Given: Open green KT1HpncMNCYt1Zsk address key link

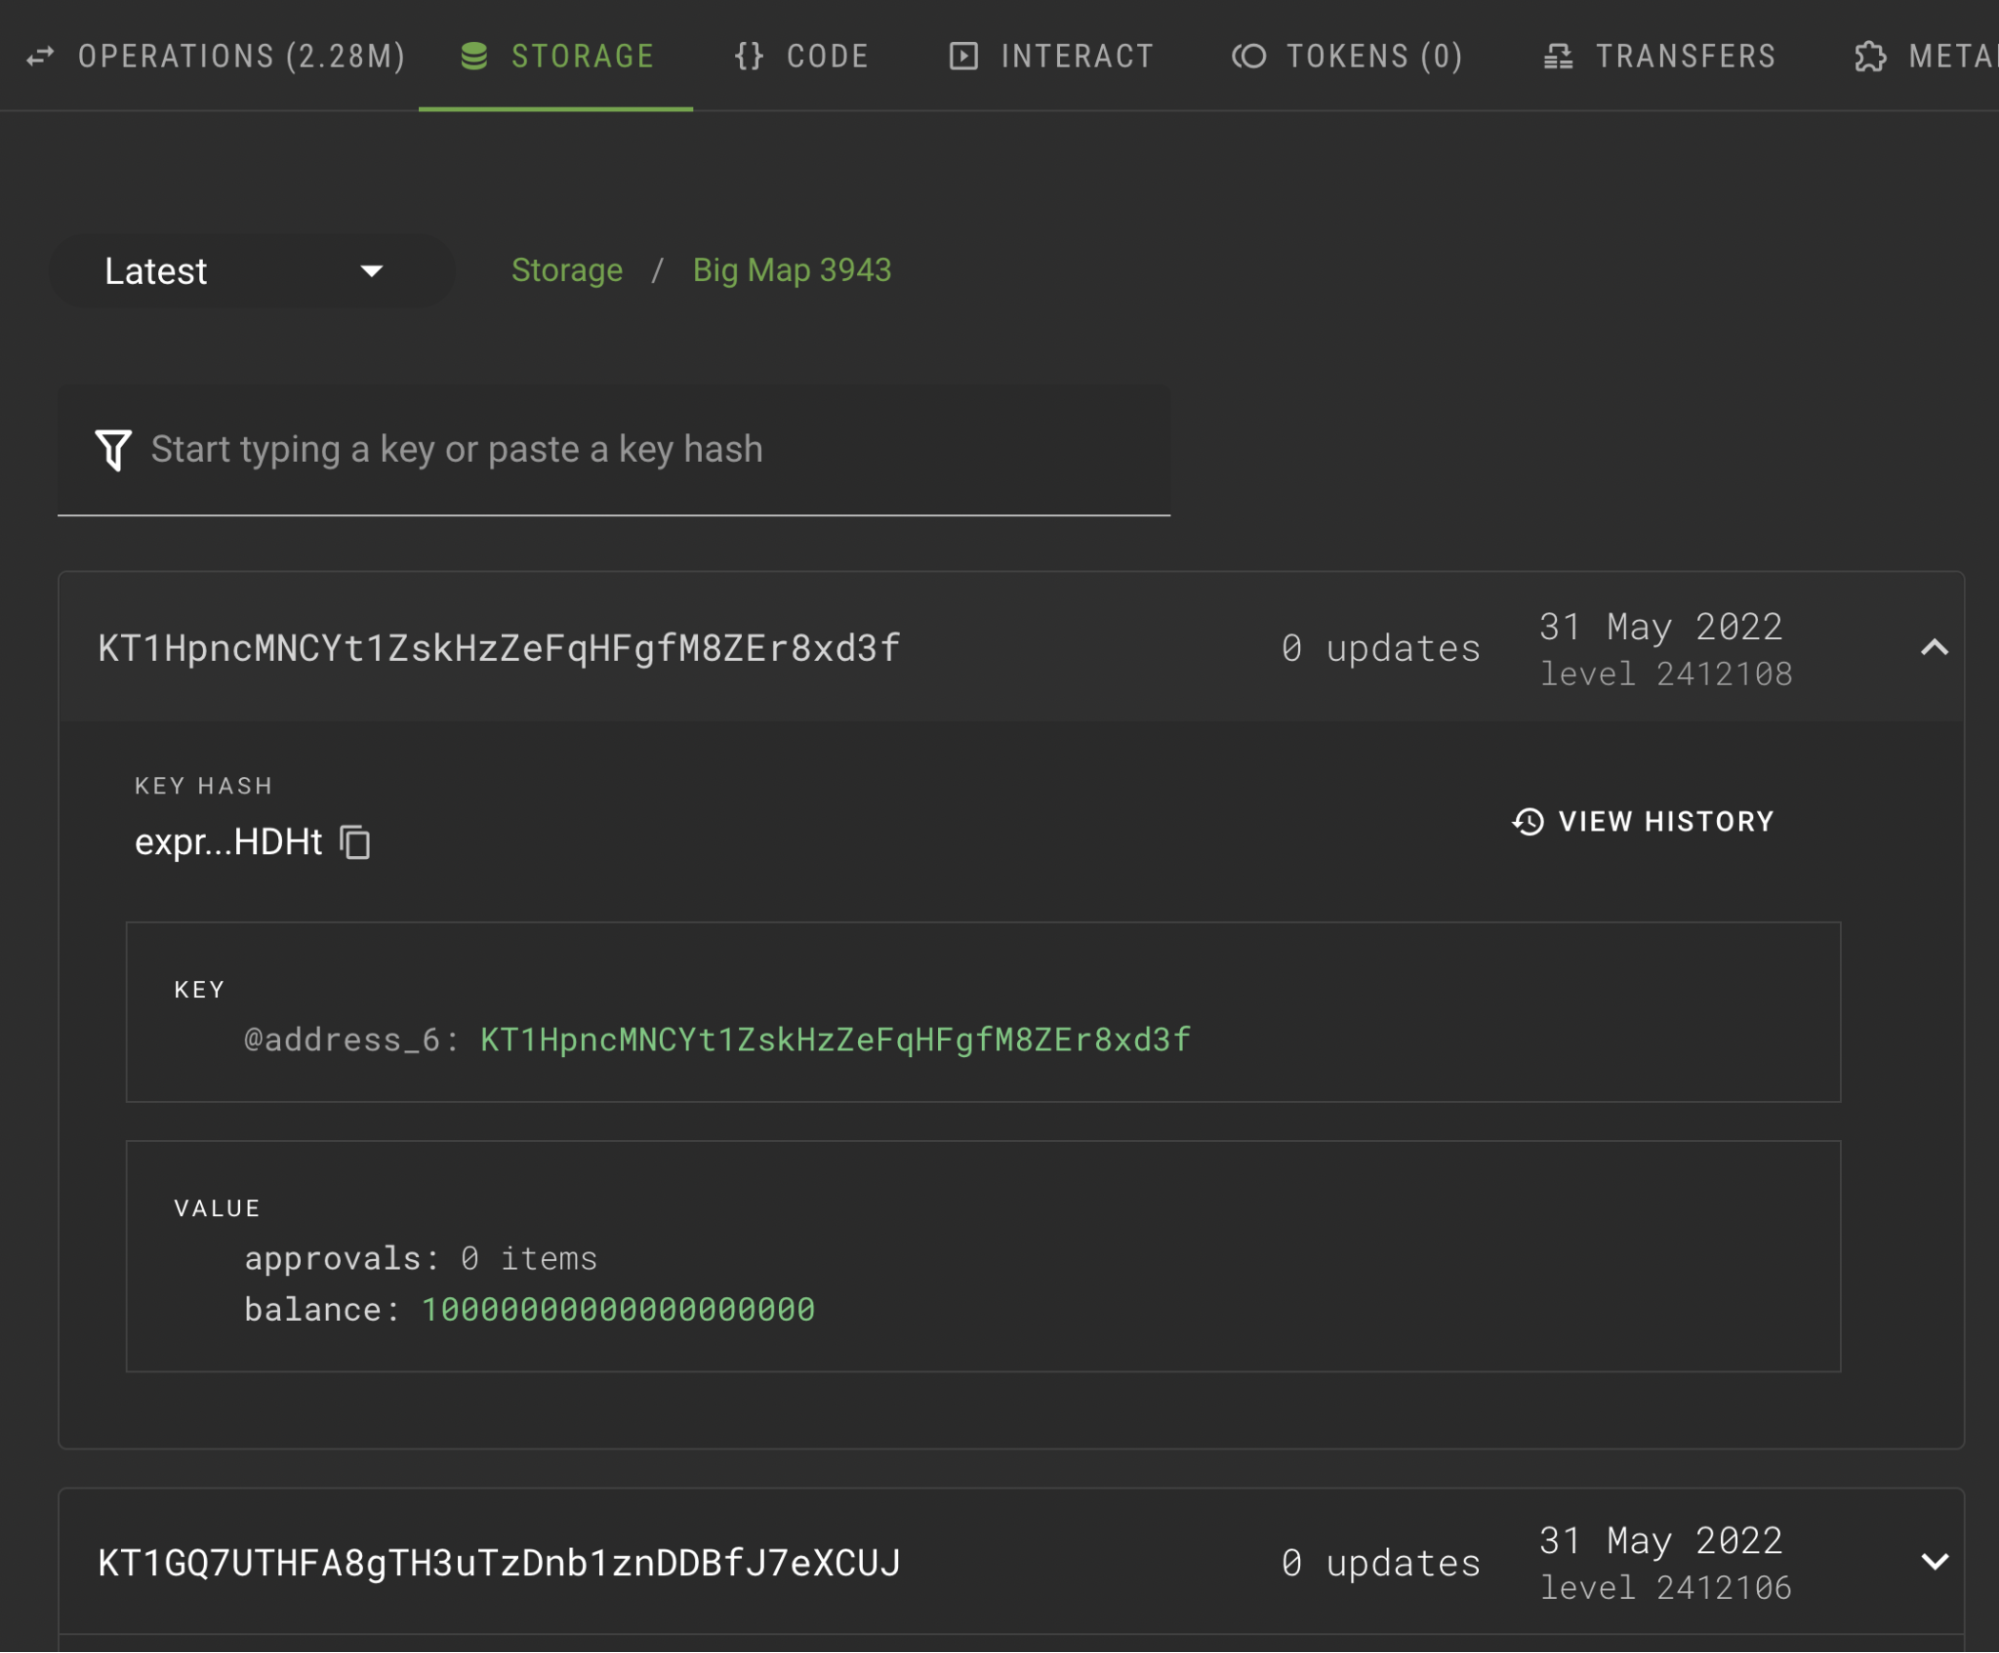Looking at the screenshot, I should point(835,1040).
